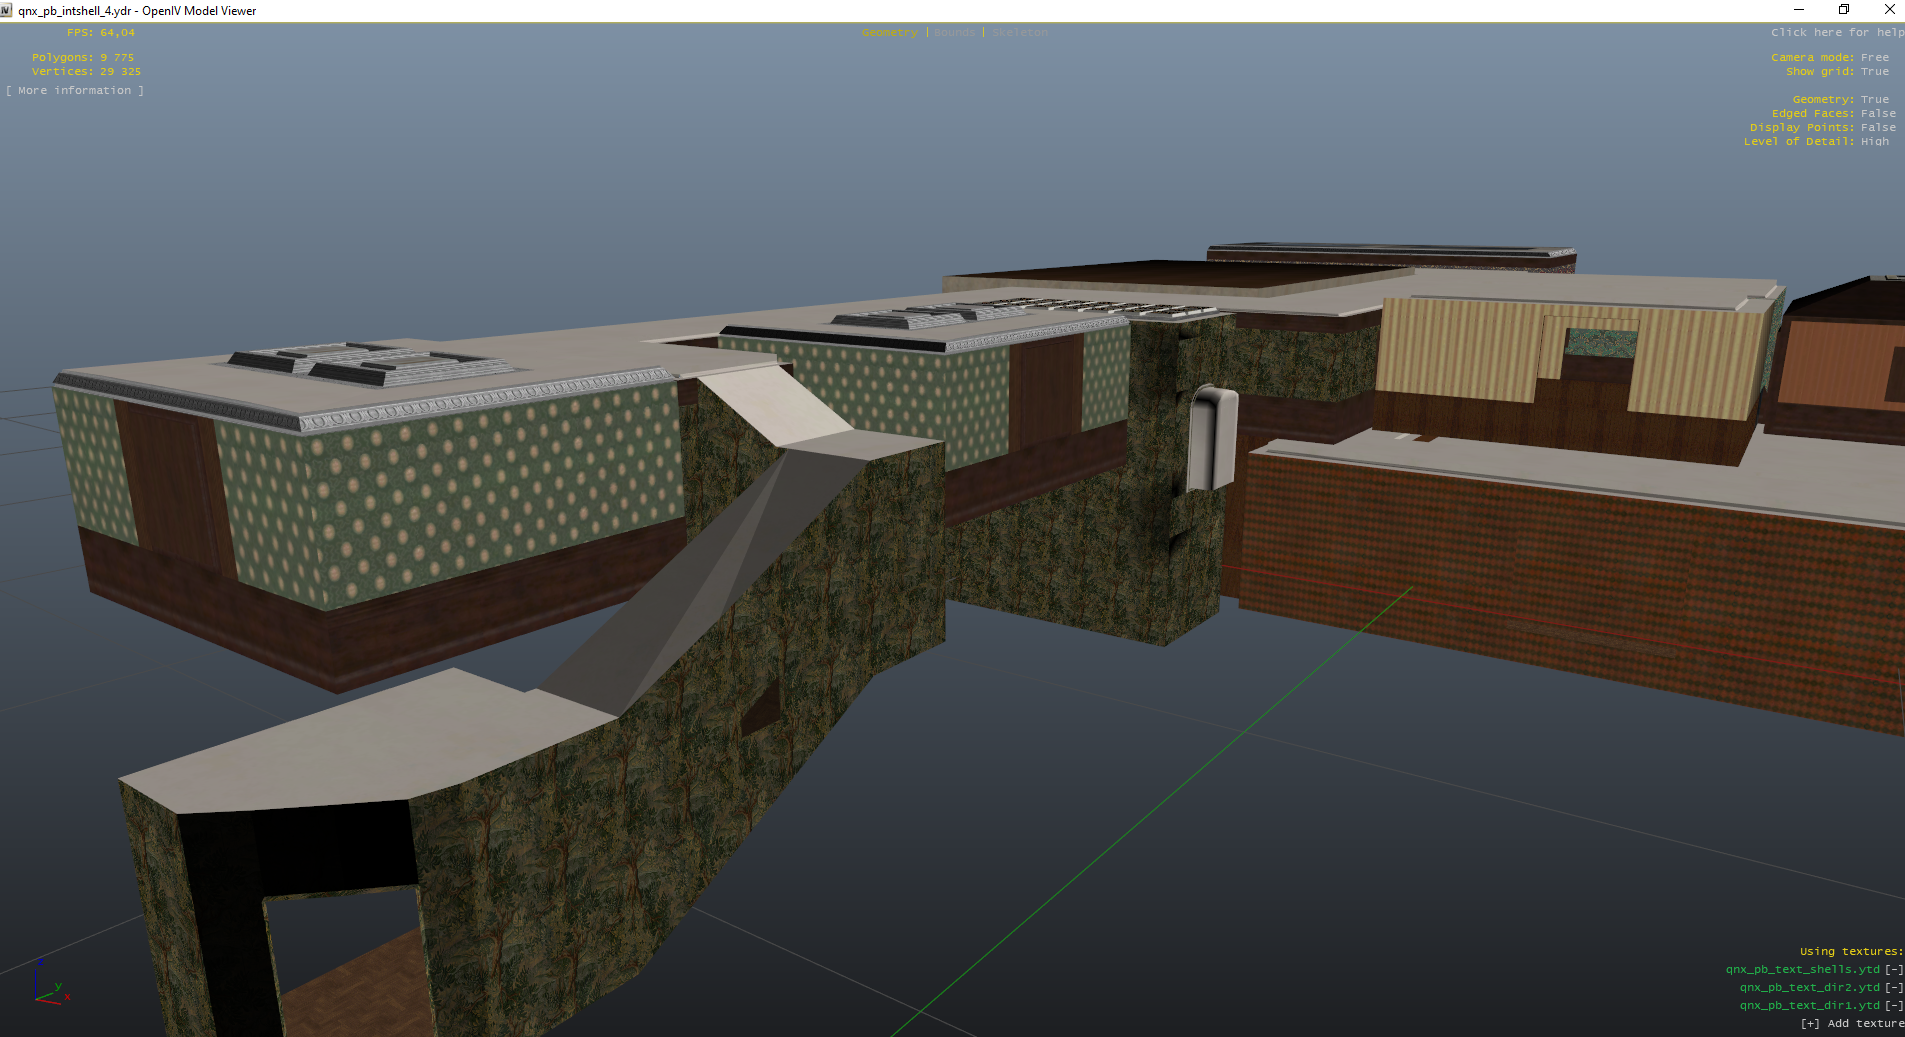This screenshot has height=1037, width=1905.
Task: Open the 'Click here for help' link
Action: (1837, 33)
